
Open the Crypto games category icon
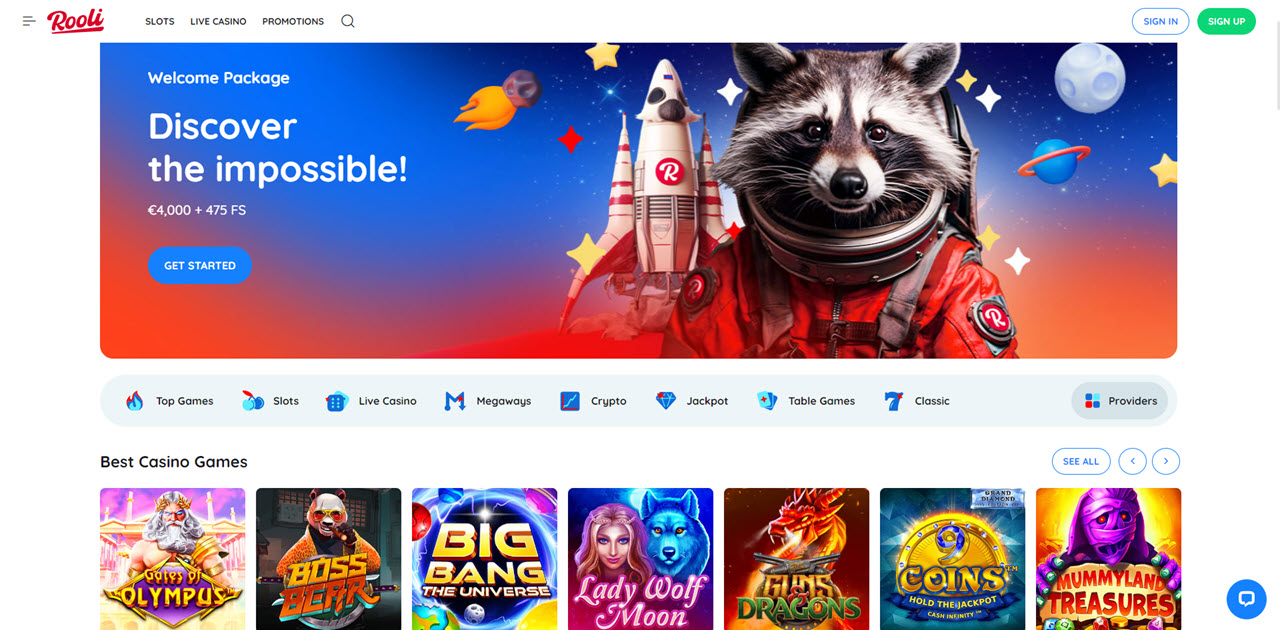pyautogui.click(x=570, y=400)
